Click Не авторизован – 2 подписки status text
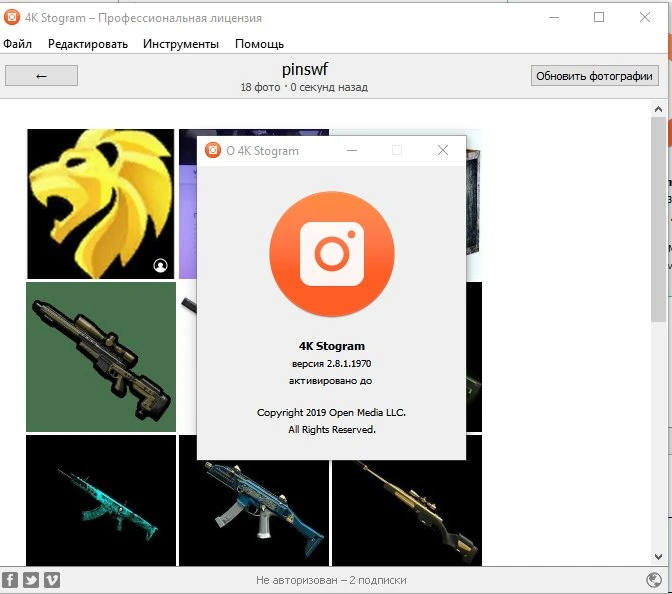This screenshot has height=594, width=672. (x=331, y=580)
